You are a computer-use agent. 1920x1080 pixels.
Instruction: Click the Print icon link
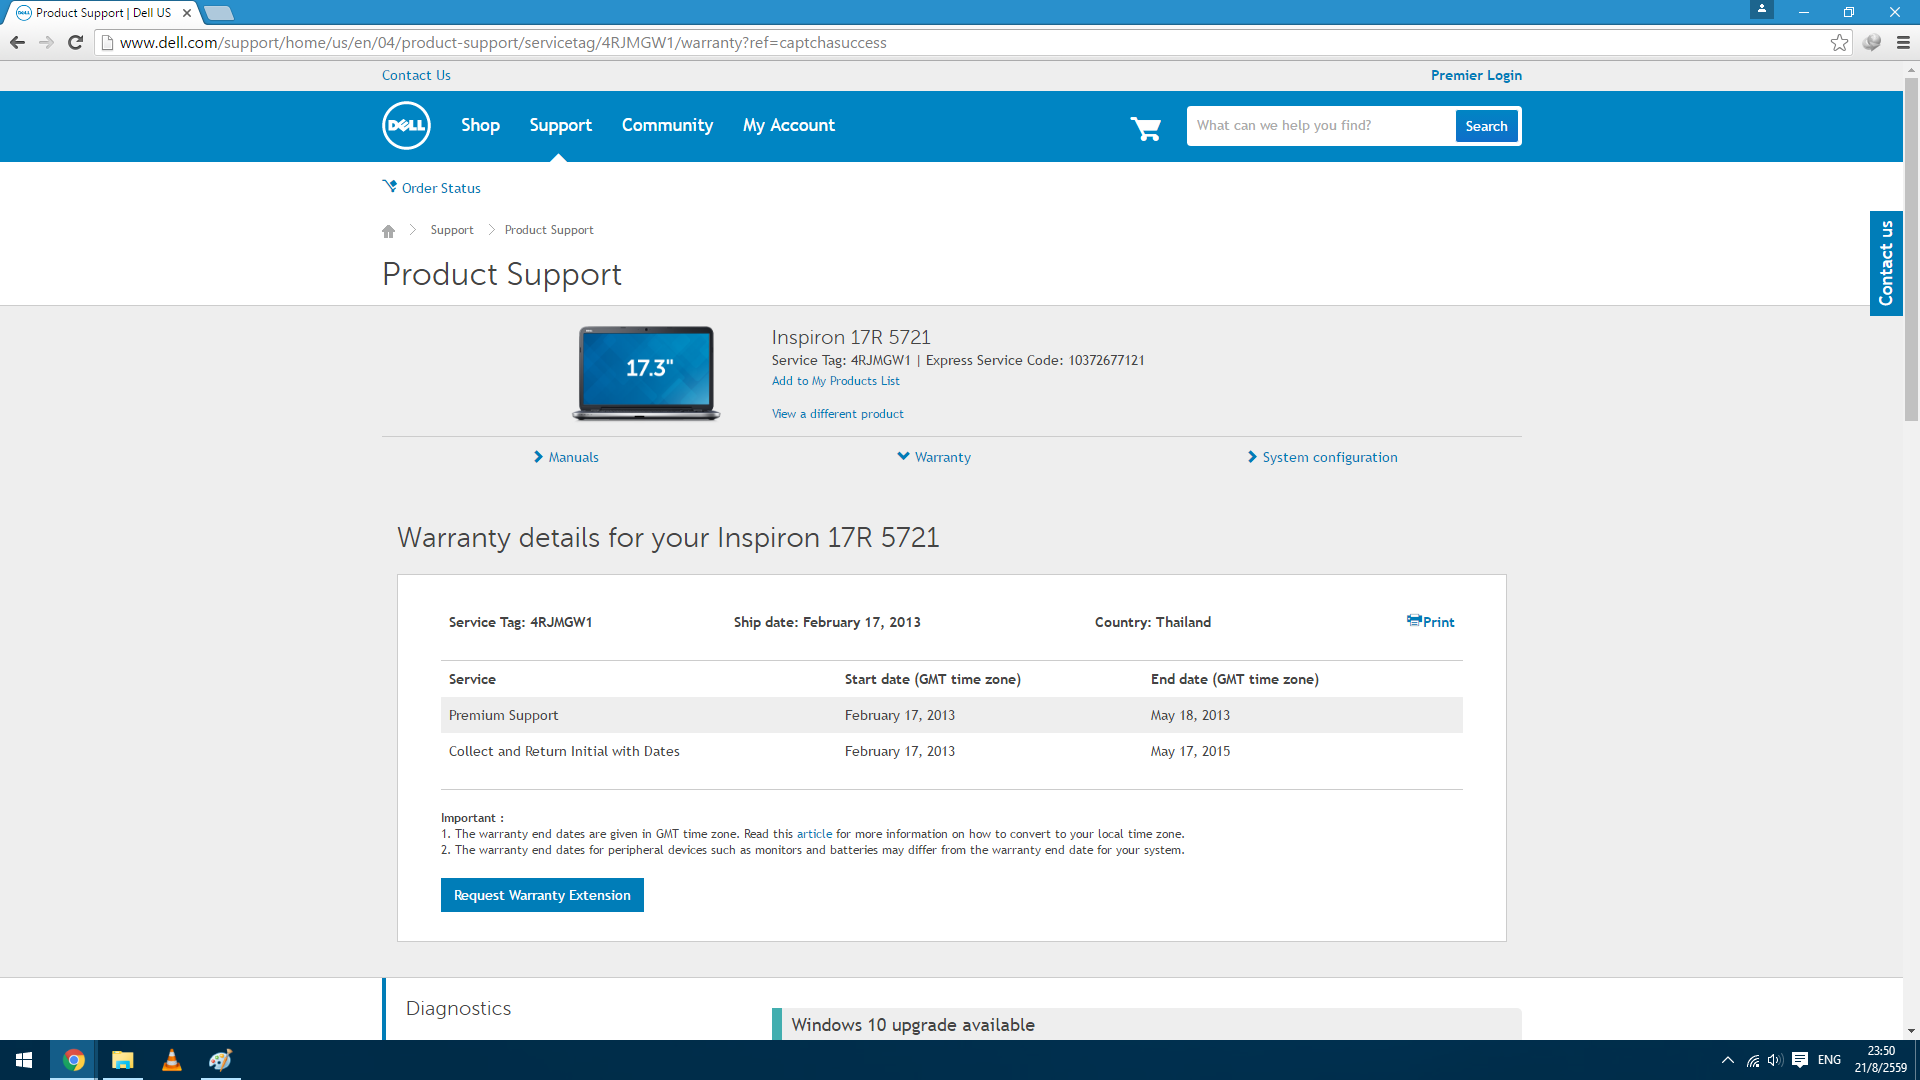[1430, 622]
